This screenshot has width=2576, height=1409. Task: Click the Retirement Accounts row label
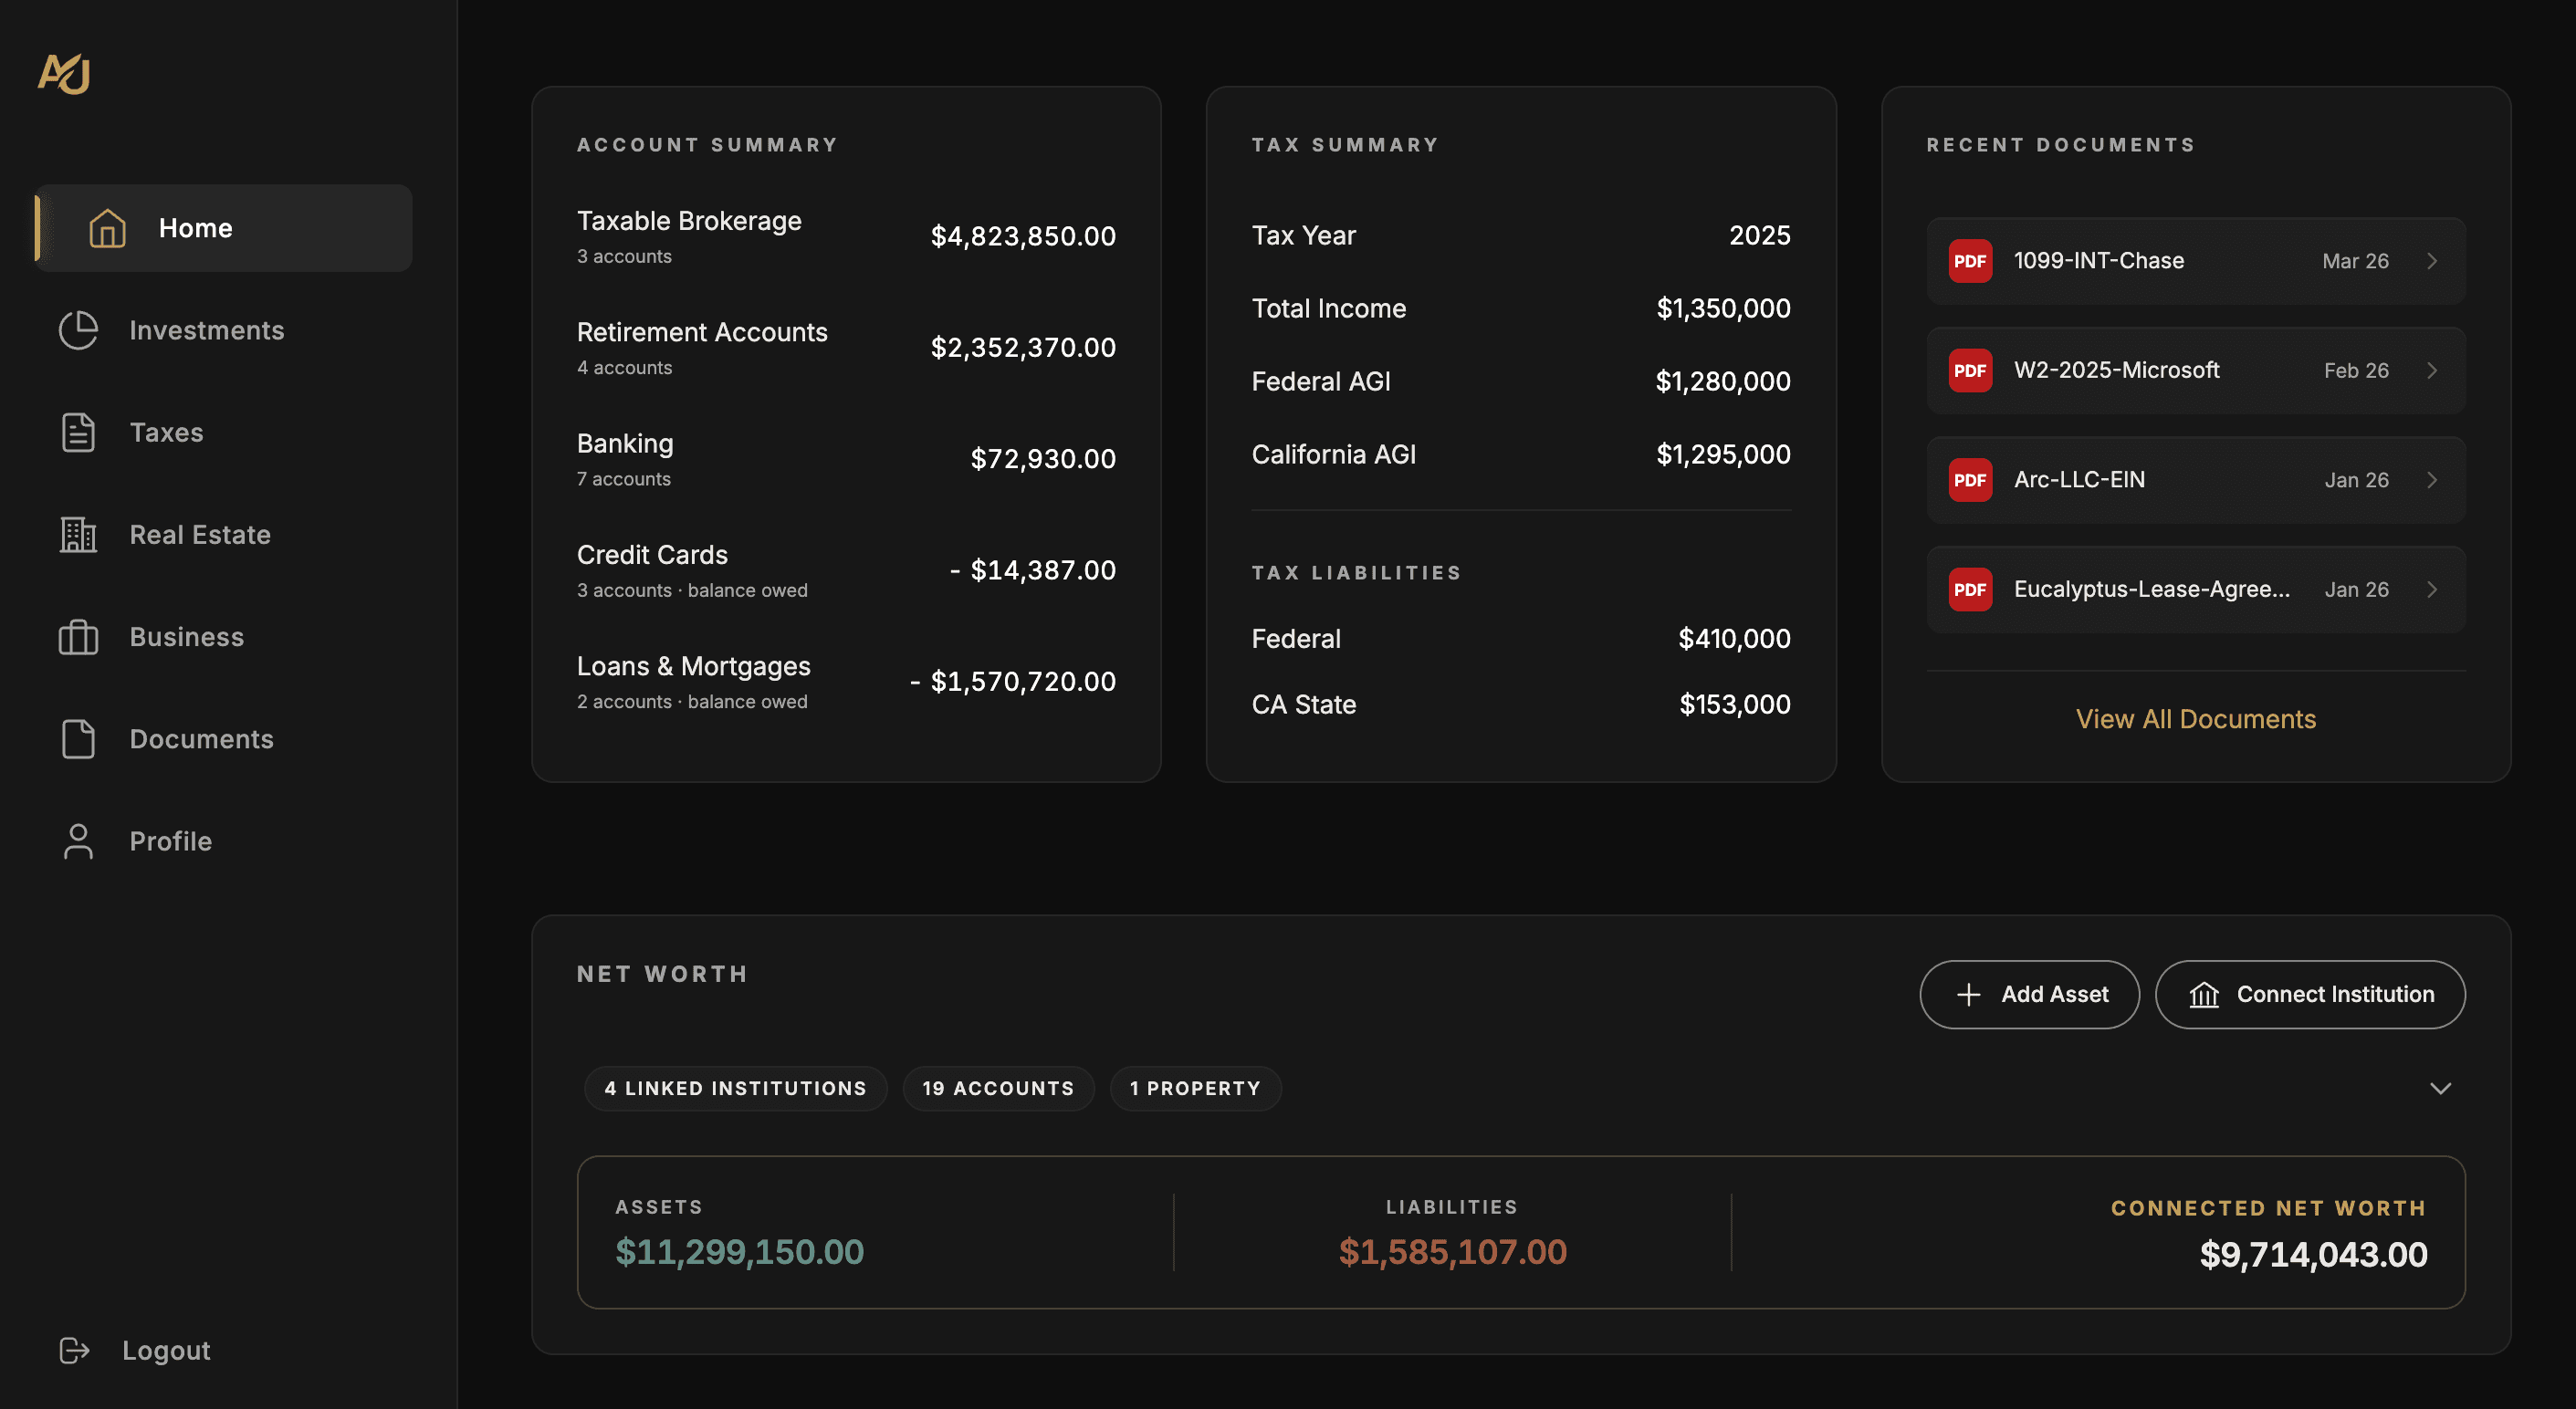point(702,332)
